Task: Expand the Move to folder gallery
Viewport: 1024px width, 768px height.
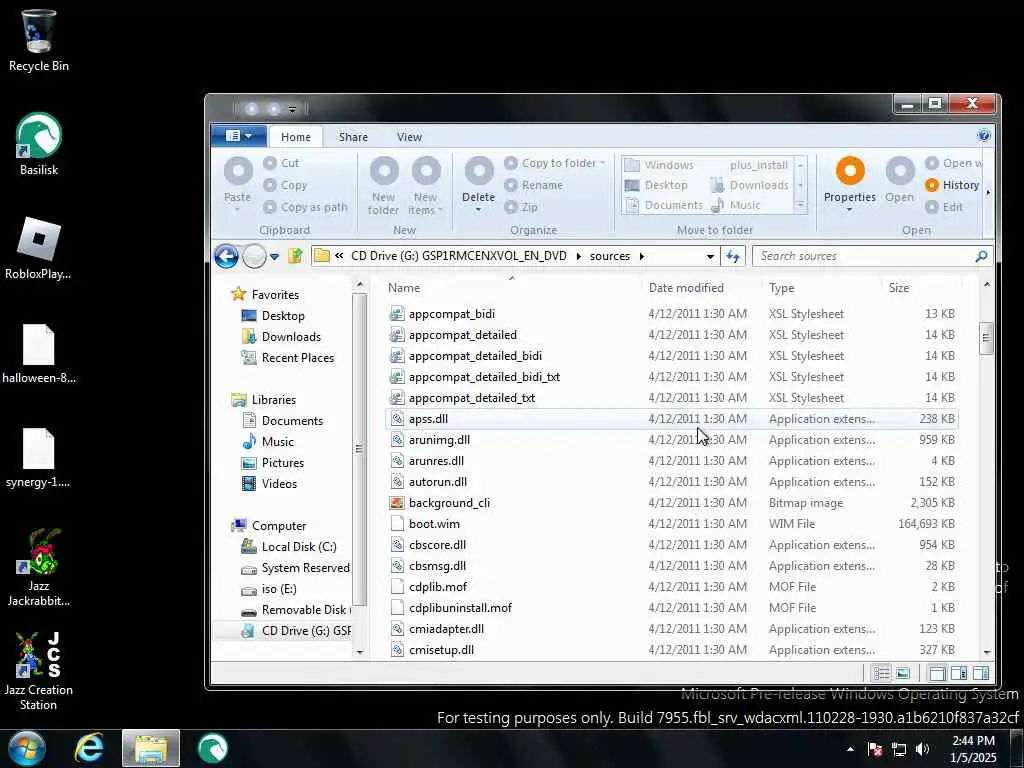Action: pyautogui.click(x=800, y=206)
